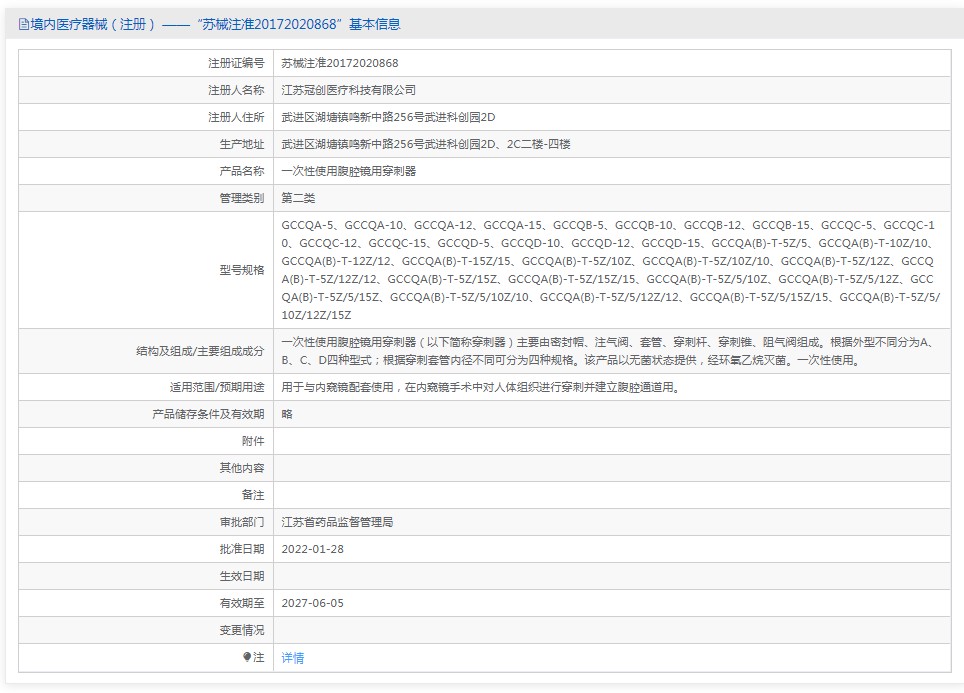The height and width of the screenshot is (693, 964).
Task: Open the 详情 link in the note row
Action: (292, 658)
